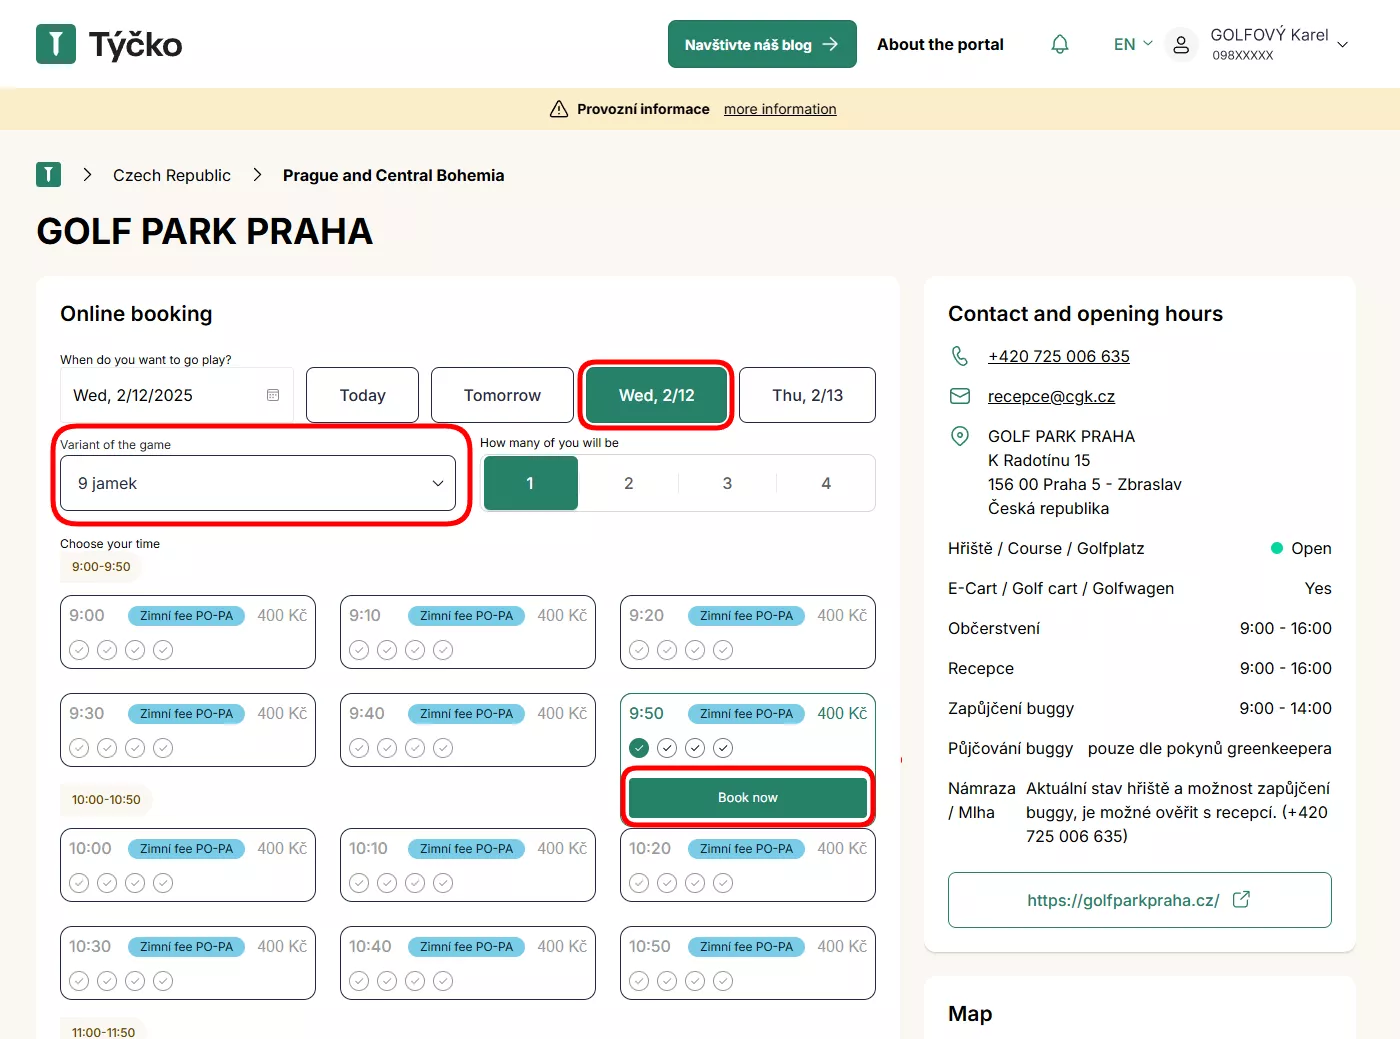
Task: Select the 10:10 tee time card
Action: pos(468,865)
